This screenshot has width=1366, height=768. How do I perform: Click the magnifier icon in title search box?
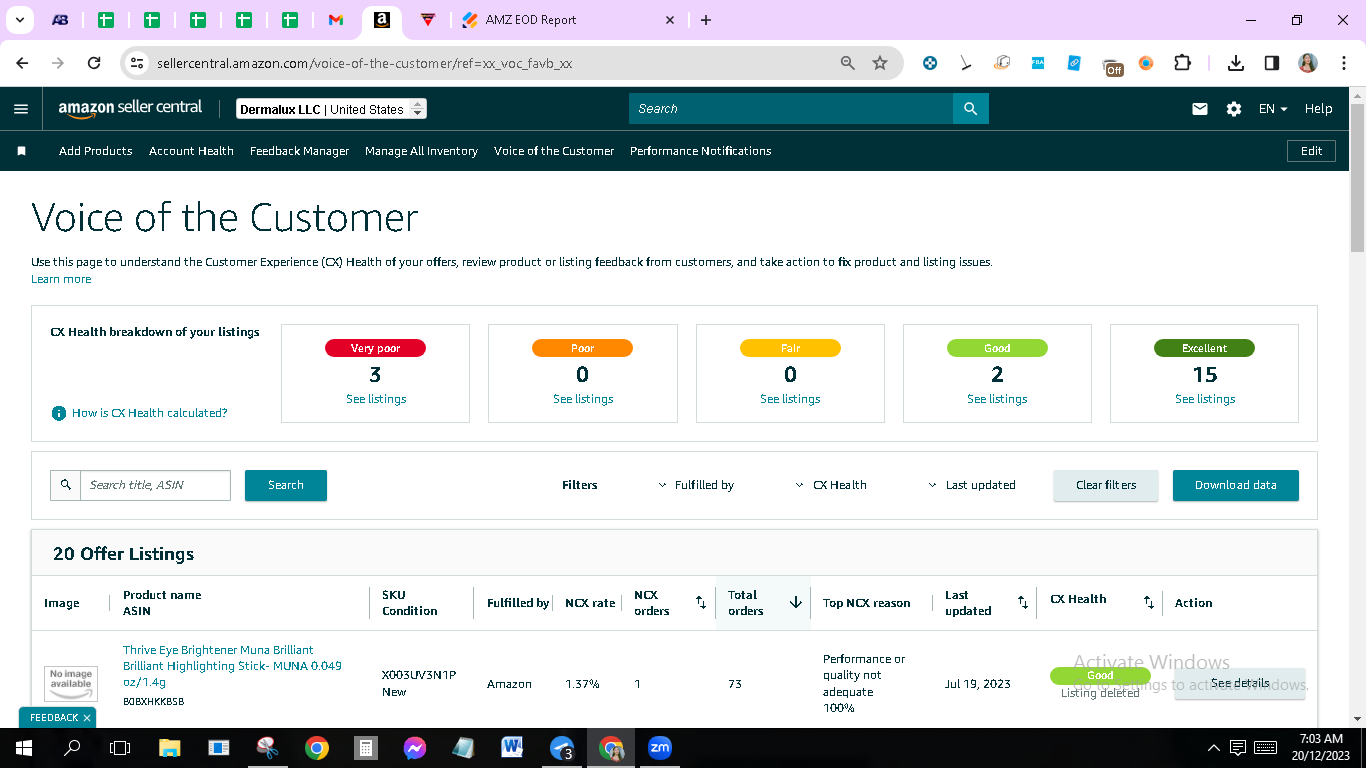point(66,485)
